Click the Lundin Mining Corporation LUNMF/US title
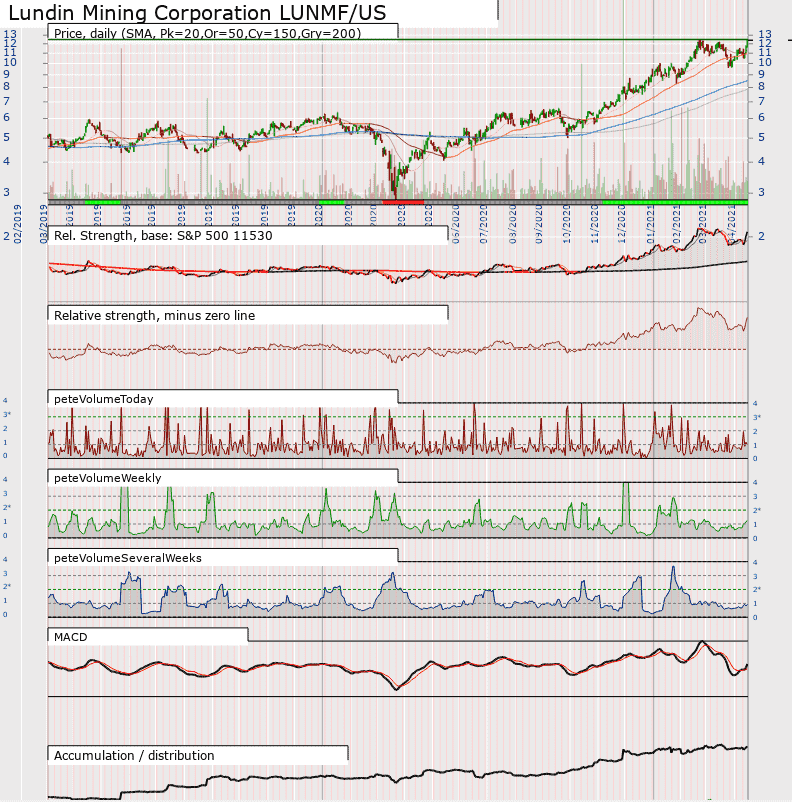792x802 pixels. pyautogui.click(x=197, y=13)
